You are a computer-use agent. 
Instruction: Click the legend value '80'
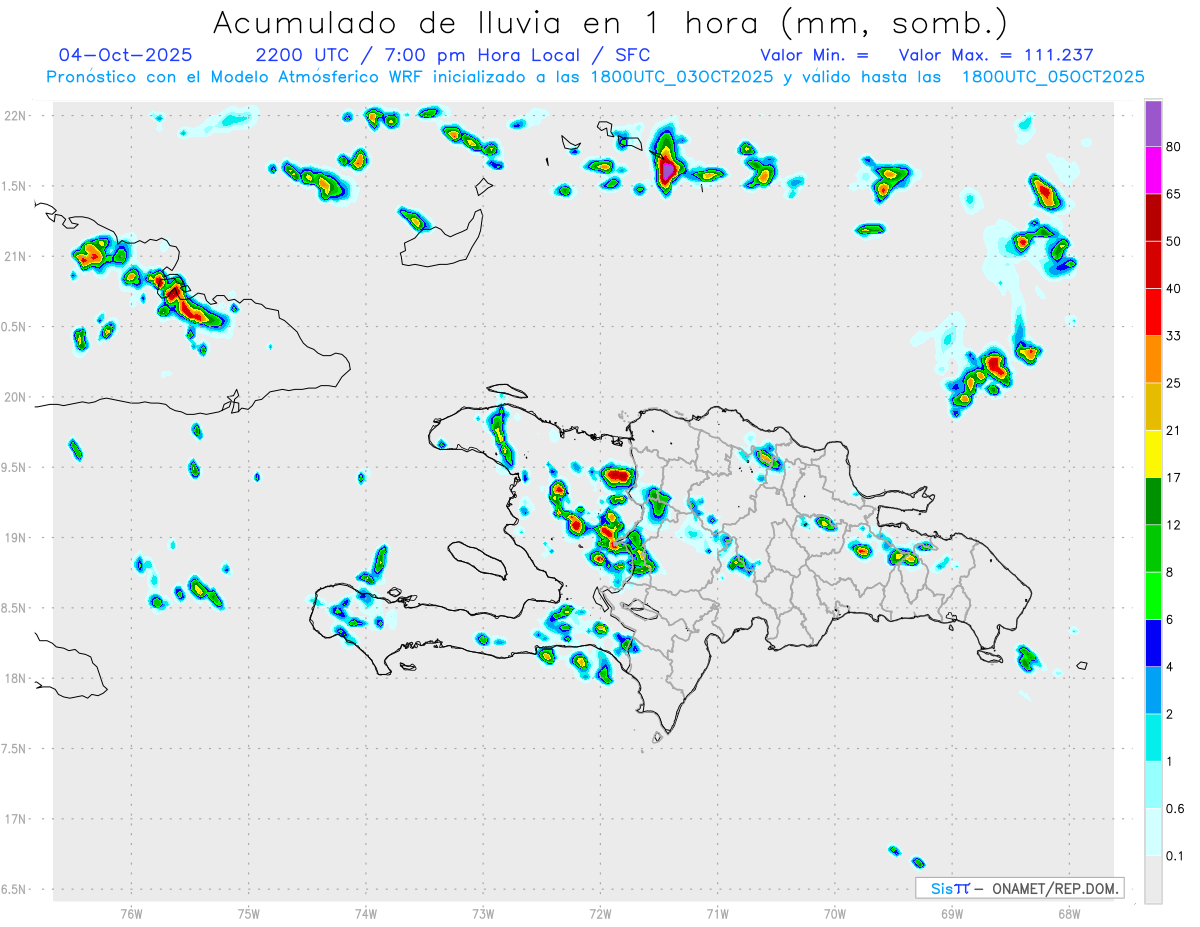pos(1174,148)
